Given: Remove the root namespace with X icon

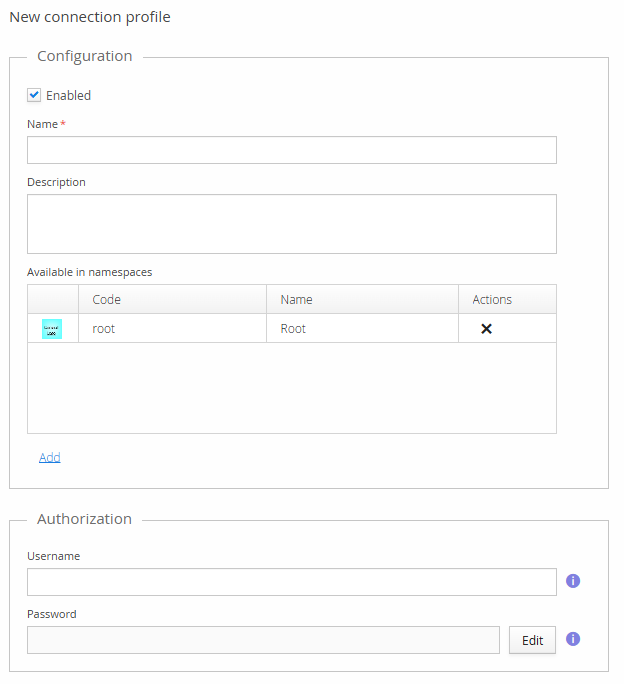Looking at the screenshot, I should click(486, 329).
